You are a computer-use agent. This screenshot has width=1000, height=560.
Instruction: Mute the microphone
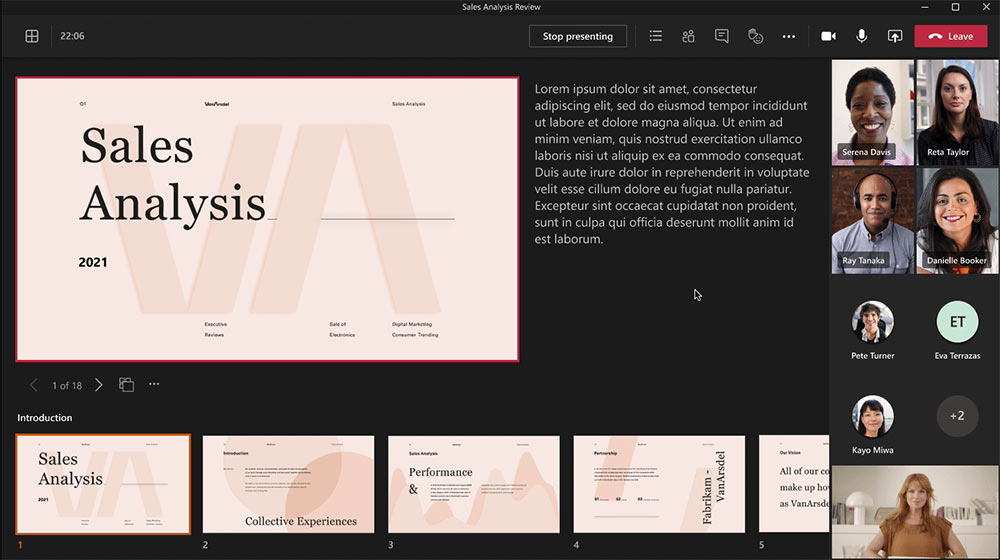[x=861, y=36]
